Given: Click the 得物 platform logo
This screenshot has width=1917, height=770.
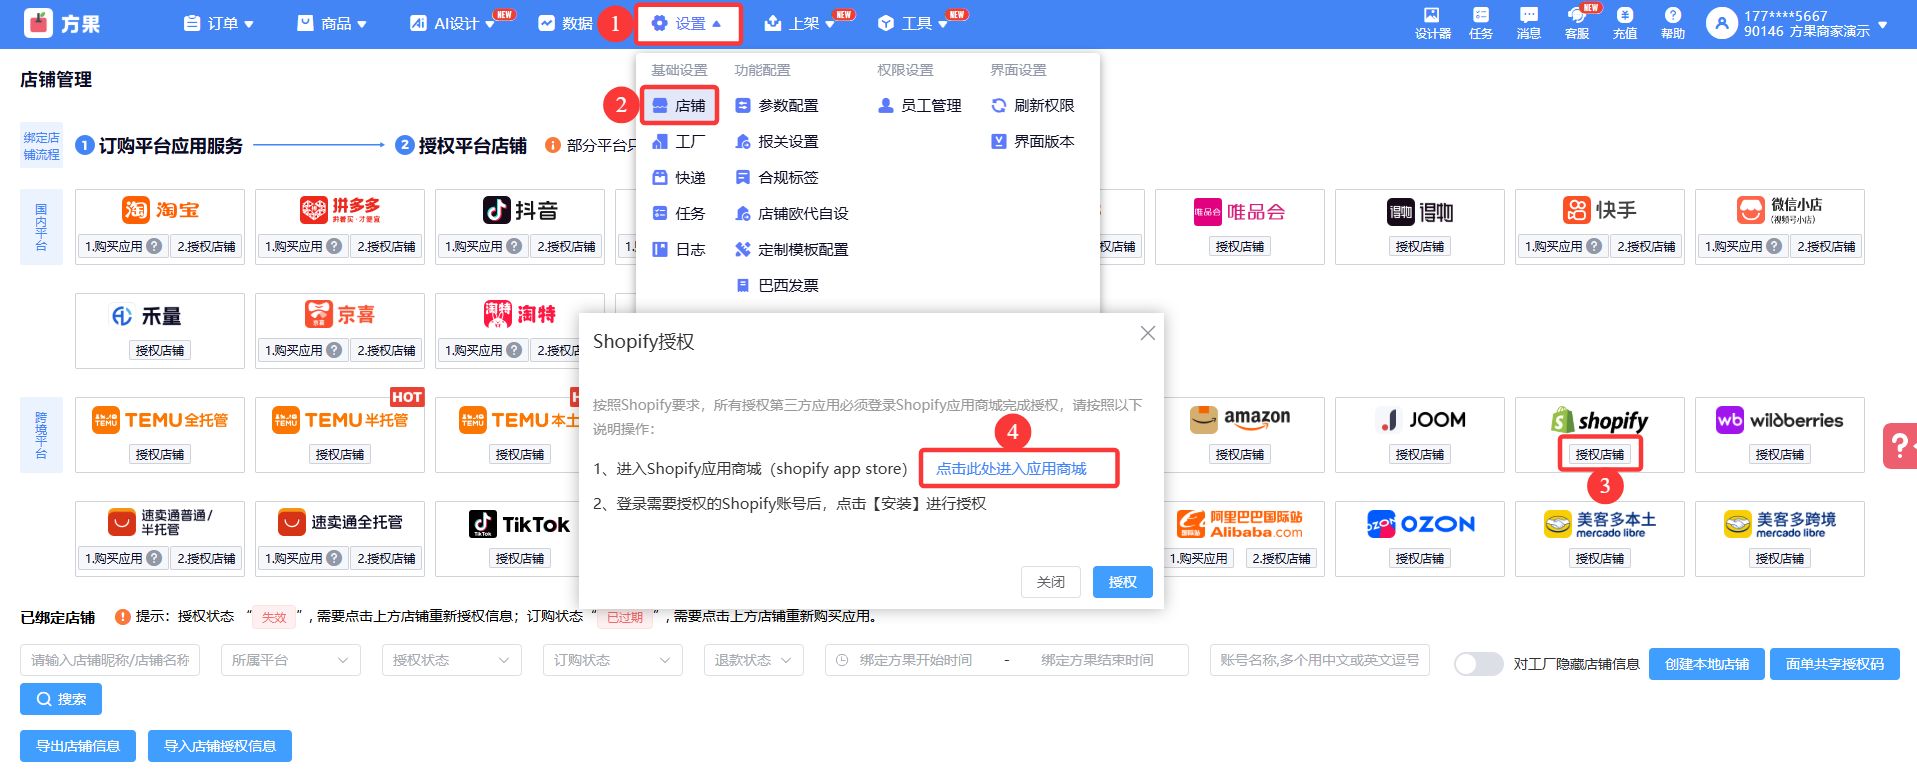Looking at the screenshot, I should (1420, 212).
